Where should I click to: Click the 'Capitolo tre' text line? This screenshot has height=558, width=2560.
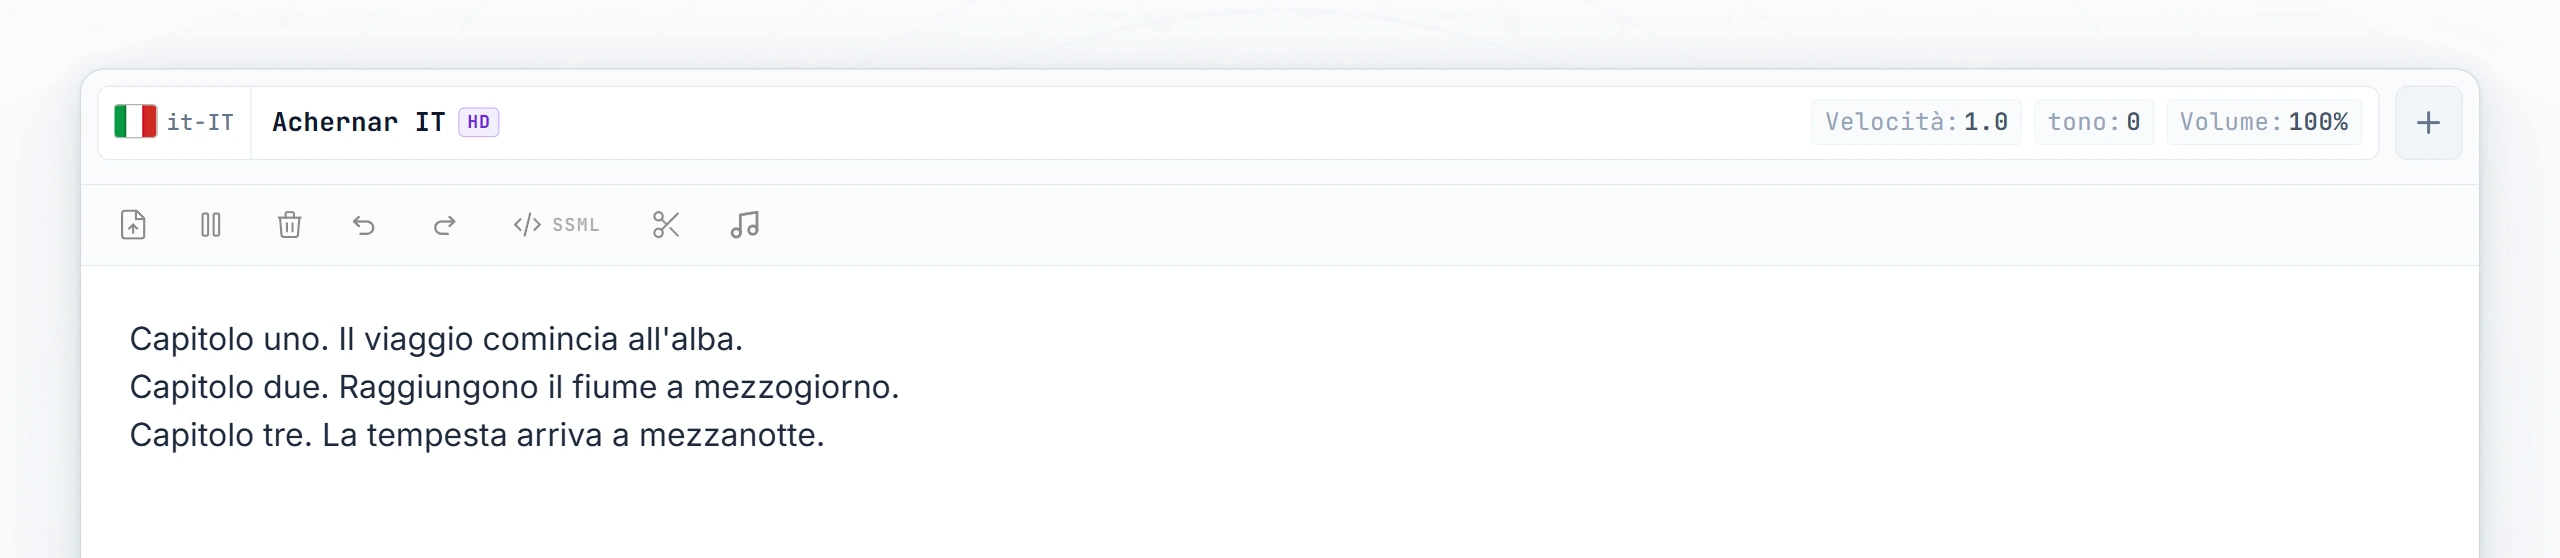click(477, 435)
